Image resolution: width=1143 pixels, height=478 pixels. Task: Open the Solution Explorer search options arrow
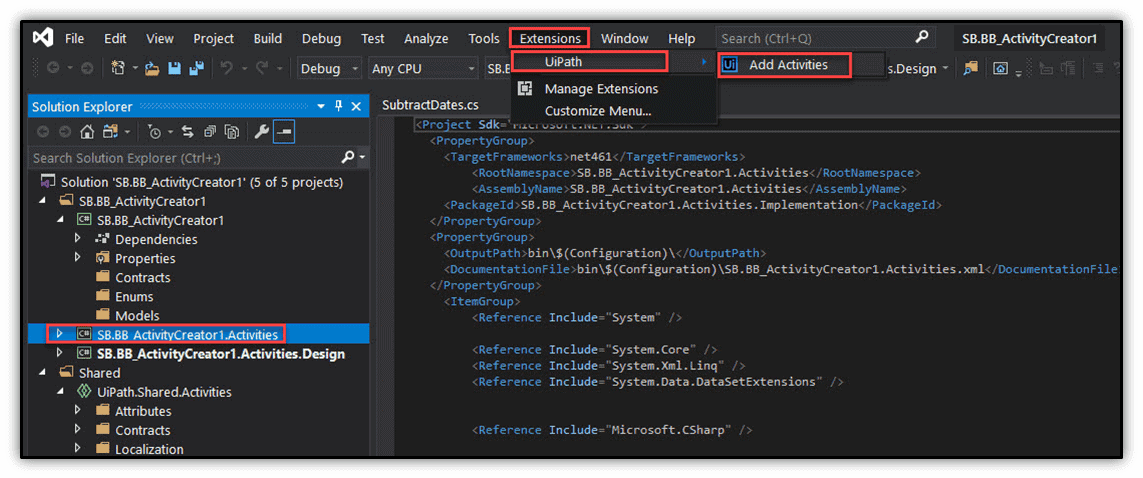pyautogui.click(x=362, y=158)
